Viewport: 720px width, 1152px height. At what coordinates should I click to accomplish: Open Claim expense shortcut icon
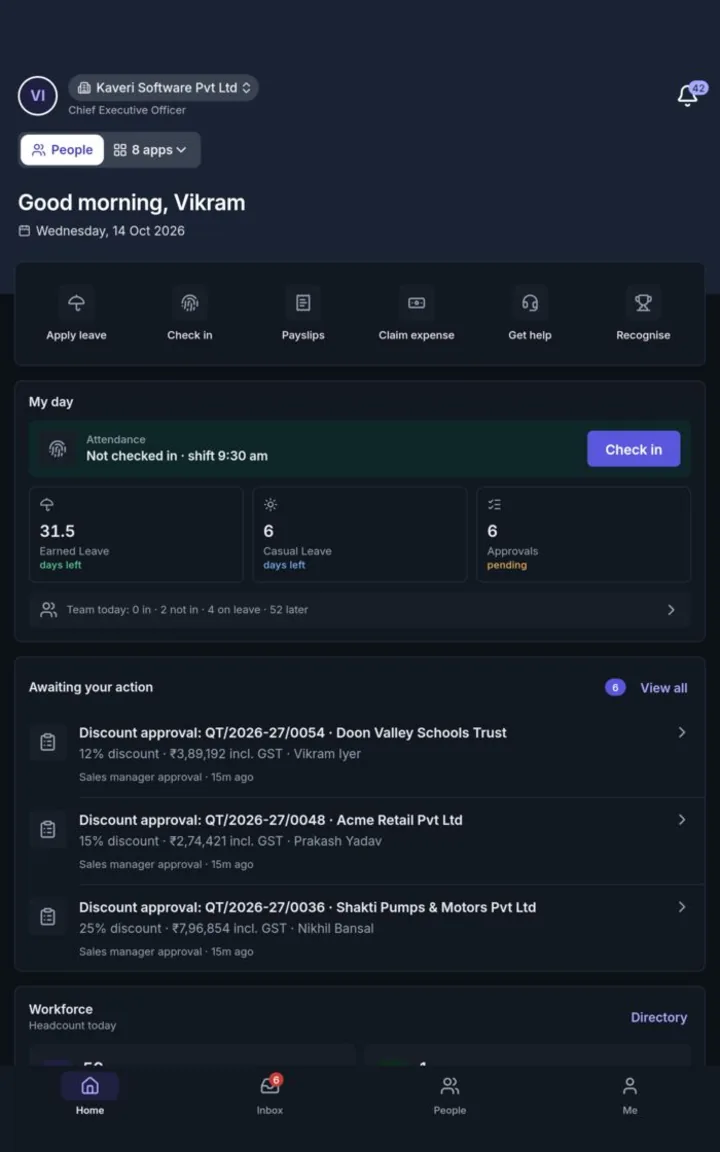[x=417, y=303]
